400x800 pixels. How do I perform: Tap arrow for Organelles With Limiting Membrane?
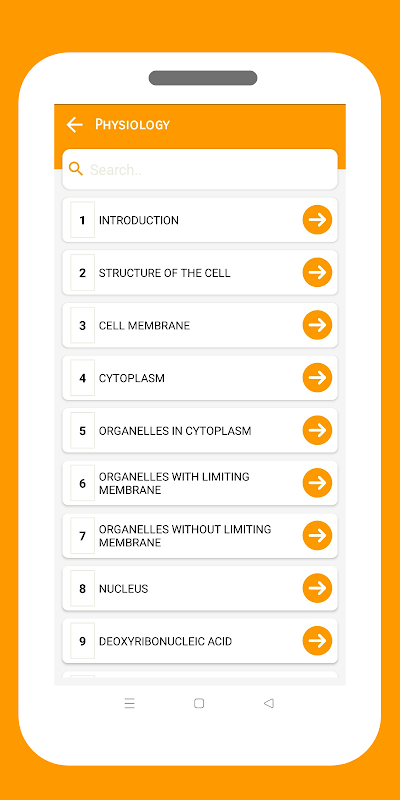click(317, 483)
